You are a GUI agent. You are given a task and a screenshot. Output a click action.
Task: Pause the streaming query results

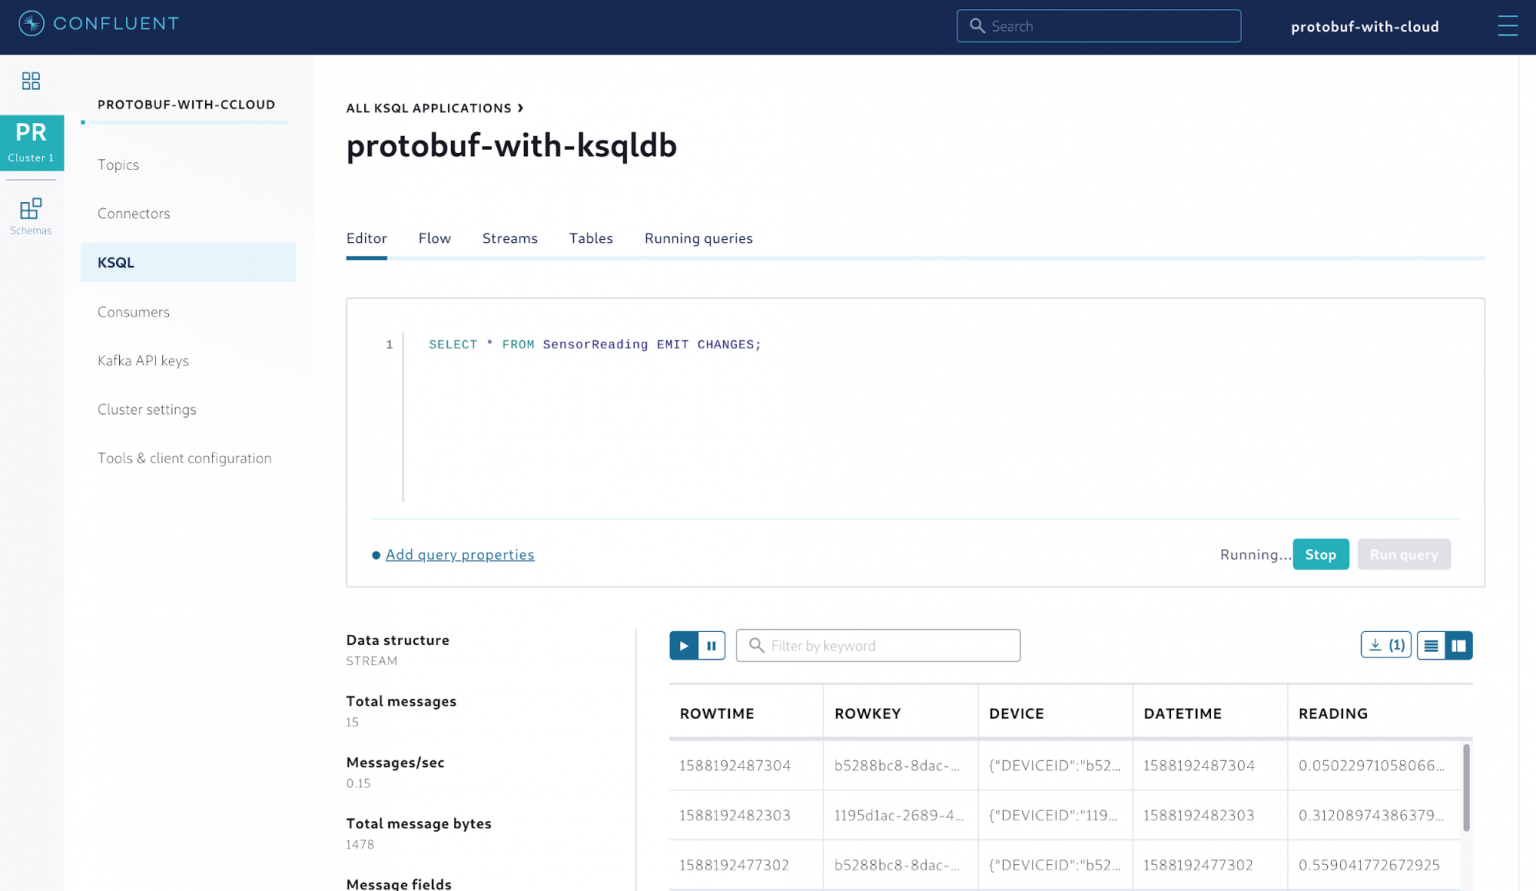pyautogui.click(x=711, y=645)
